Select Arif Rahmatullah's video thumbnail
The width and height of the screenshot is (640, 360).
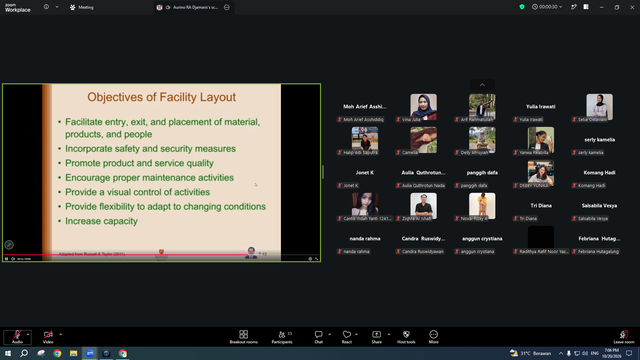point(482,107)
